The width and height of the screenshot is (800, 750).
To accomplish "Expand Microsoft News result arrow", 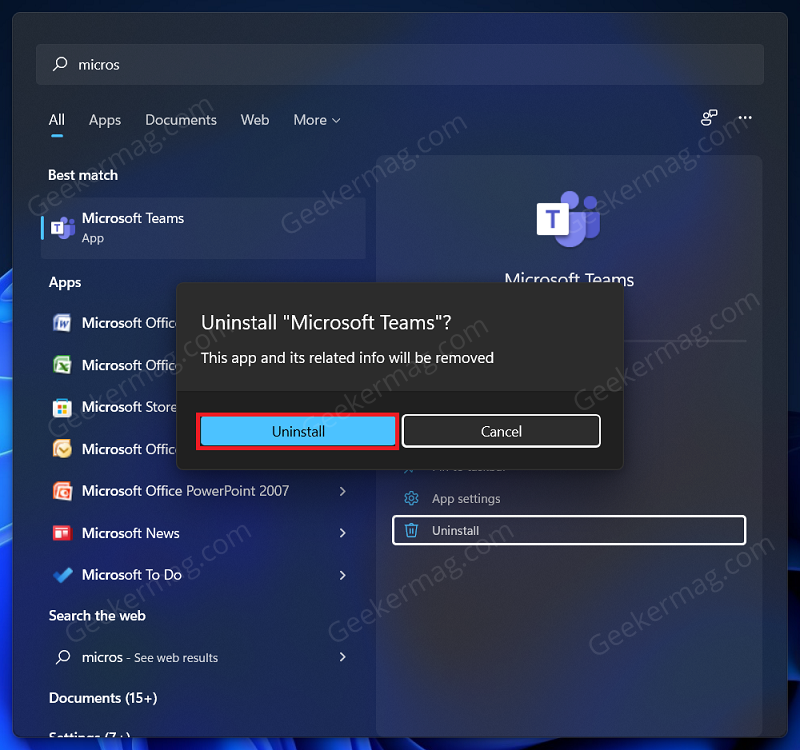I will (x=342, y=533).
